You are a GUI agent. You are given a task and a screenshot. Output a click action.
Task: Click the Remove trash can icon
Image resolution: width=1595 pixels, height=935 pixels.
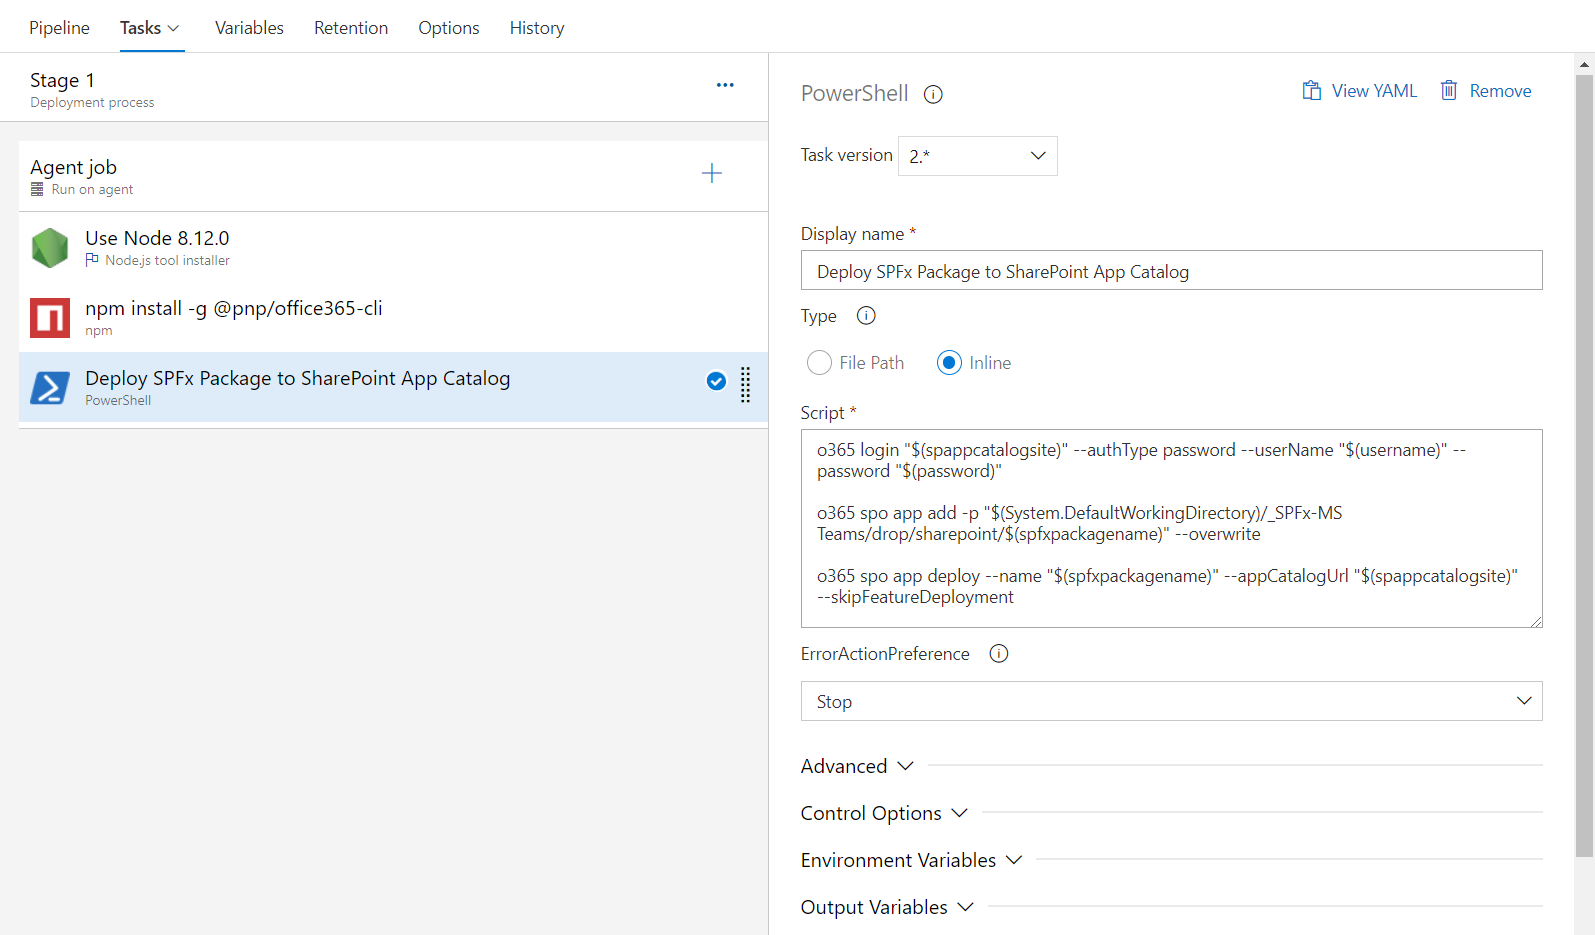tap(1449, 91)
